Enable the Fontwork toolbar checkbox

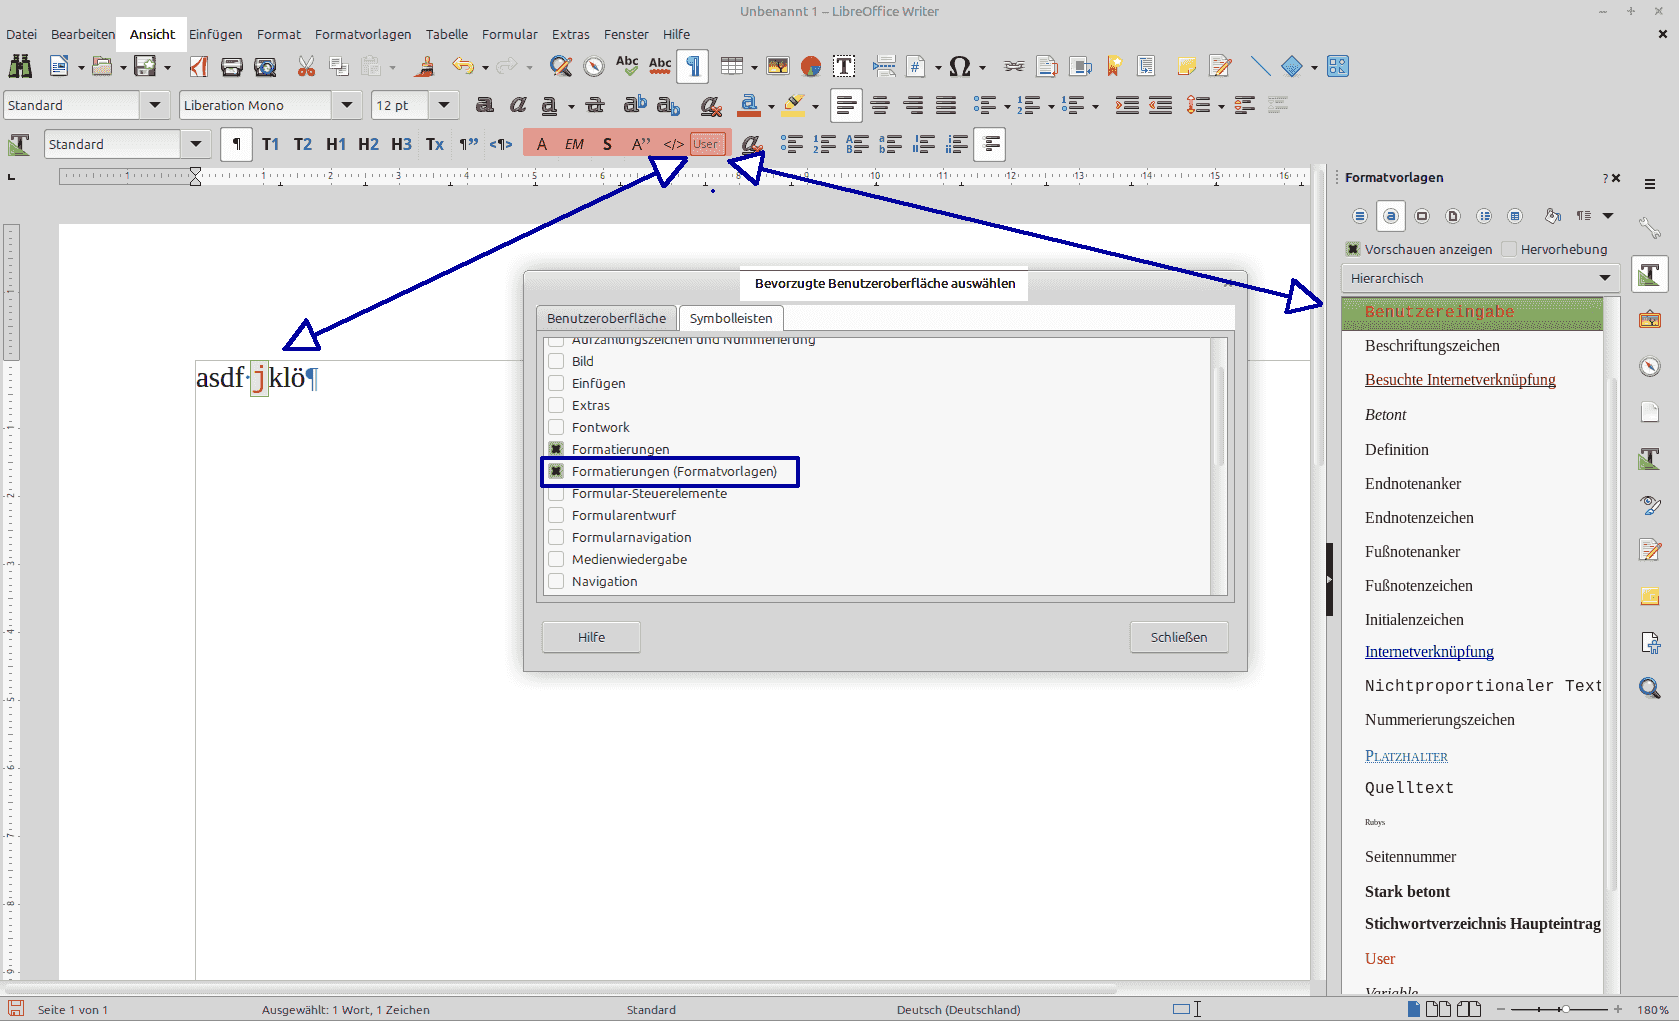click(x=556, y=427)
